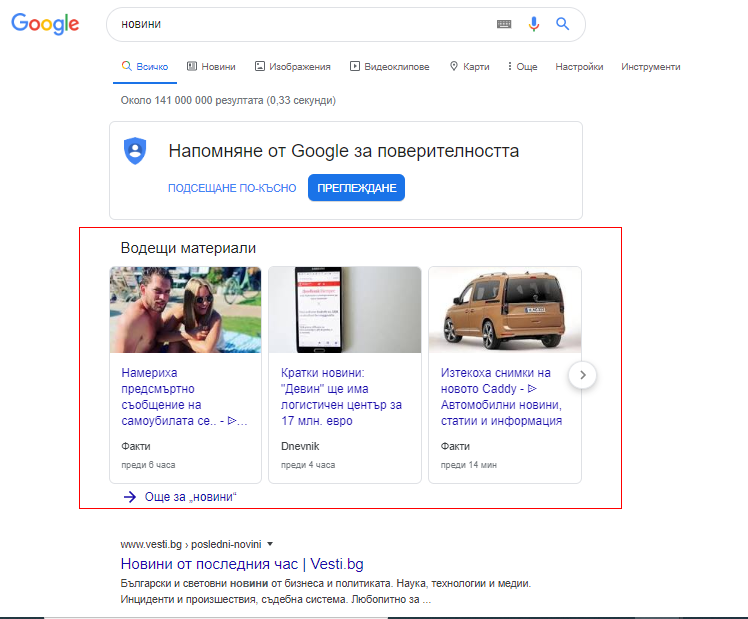The height and width of the screenshot is (619, 748).
Task: Click the couple photo thumbnail
Action: coord(186,310)
